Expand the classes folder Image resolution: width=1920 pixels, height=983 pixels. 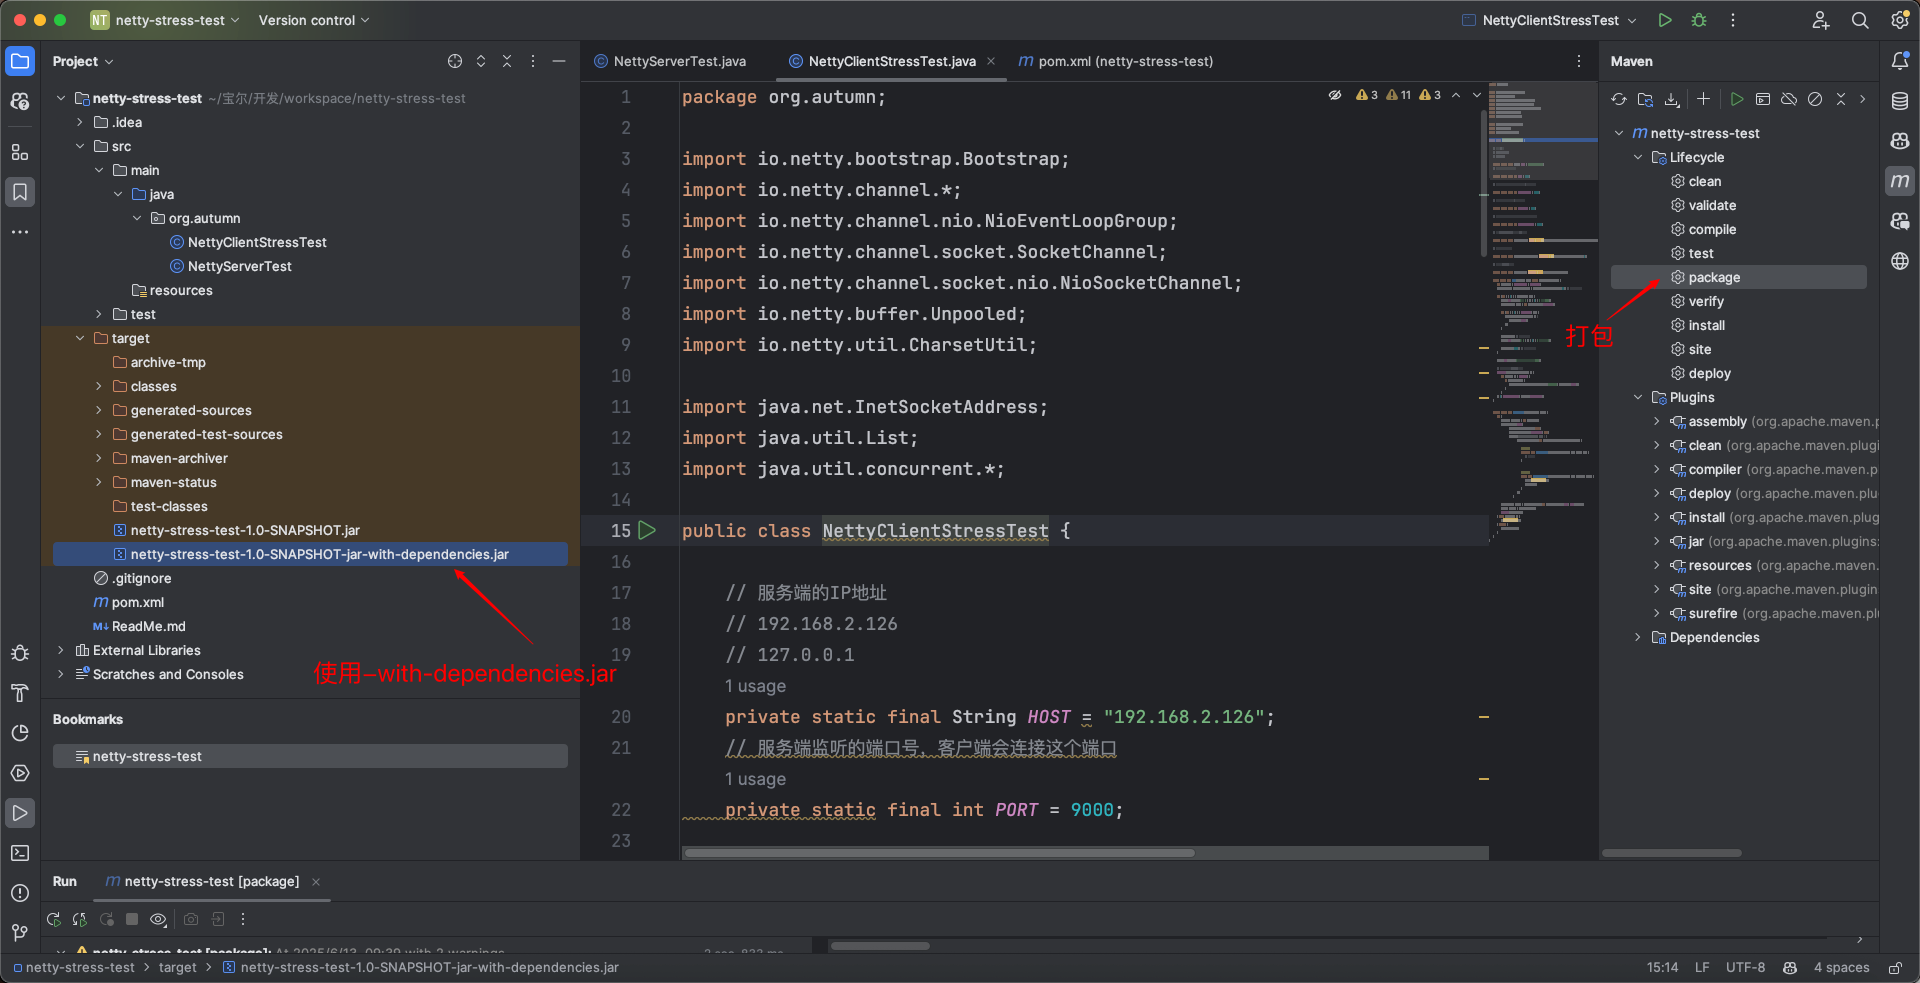[x=99, y=386]
